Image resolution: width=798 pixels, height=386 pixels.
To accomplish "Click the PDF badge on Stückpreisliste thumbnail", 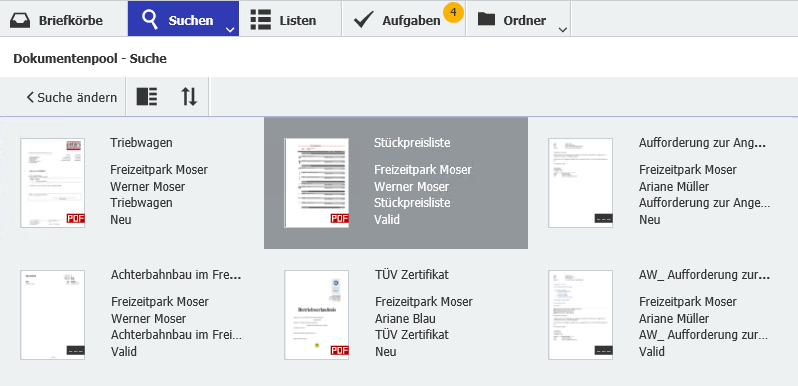I will (x=339, y=218).
